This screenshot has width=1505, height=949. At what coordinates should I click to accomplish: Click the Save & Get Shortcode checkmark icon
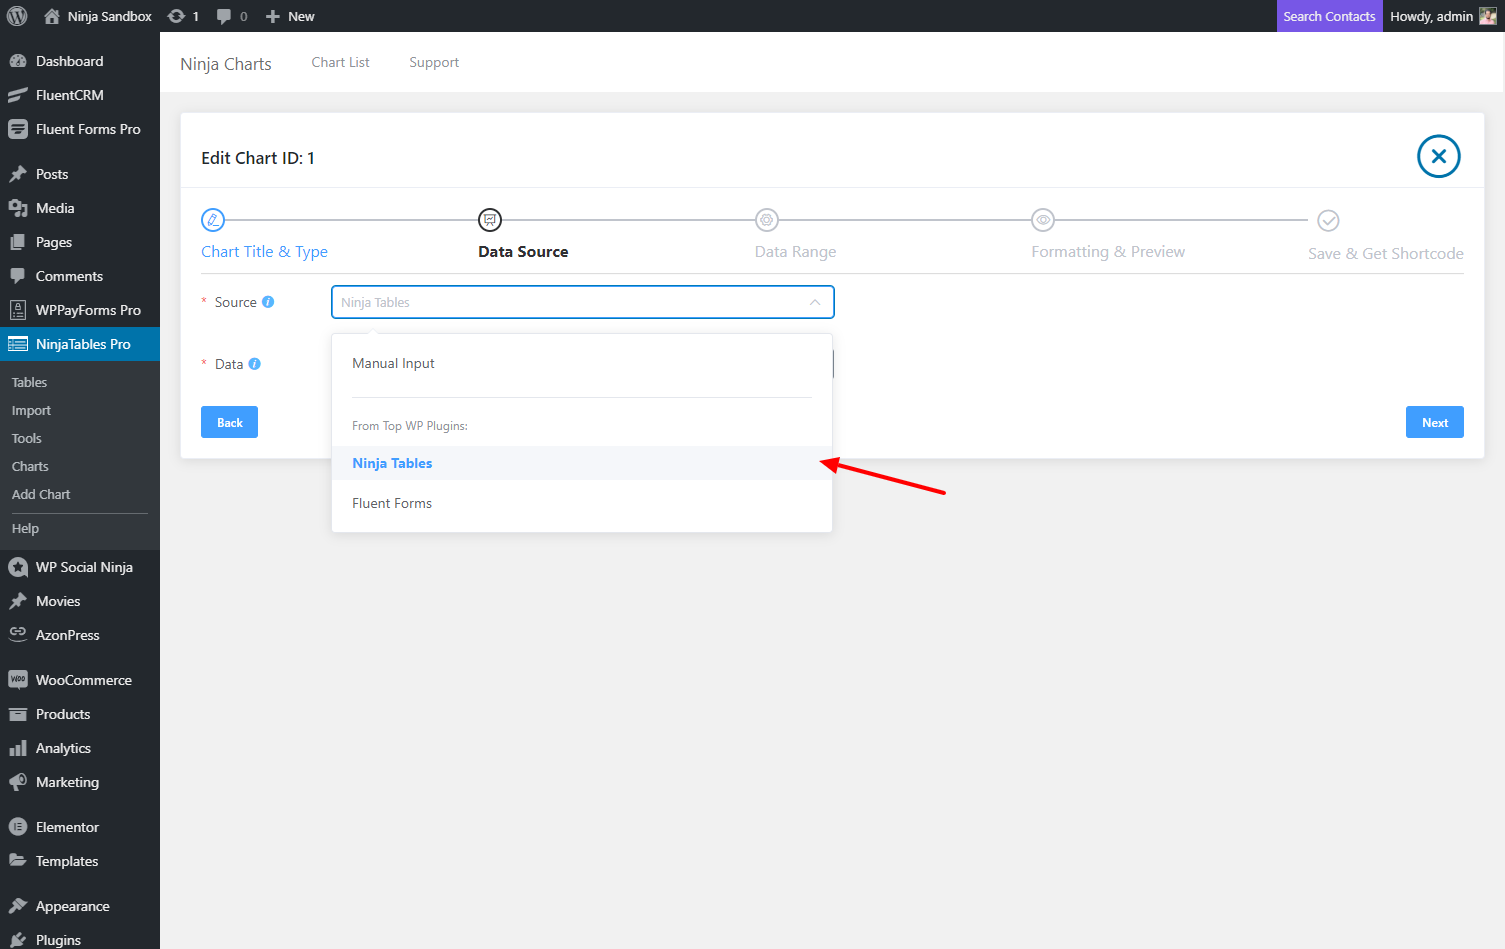point(1328,220)
